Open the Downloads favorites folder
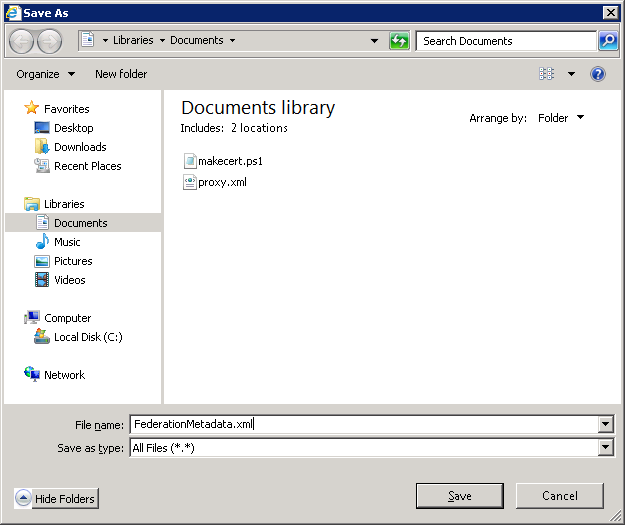The image size is (625, 525). [79, 147]
